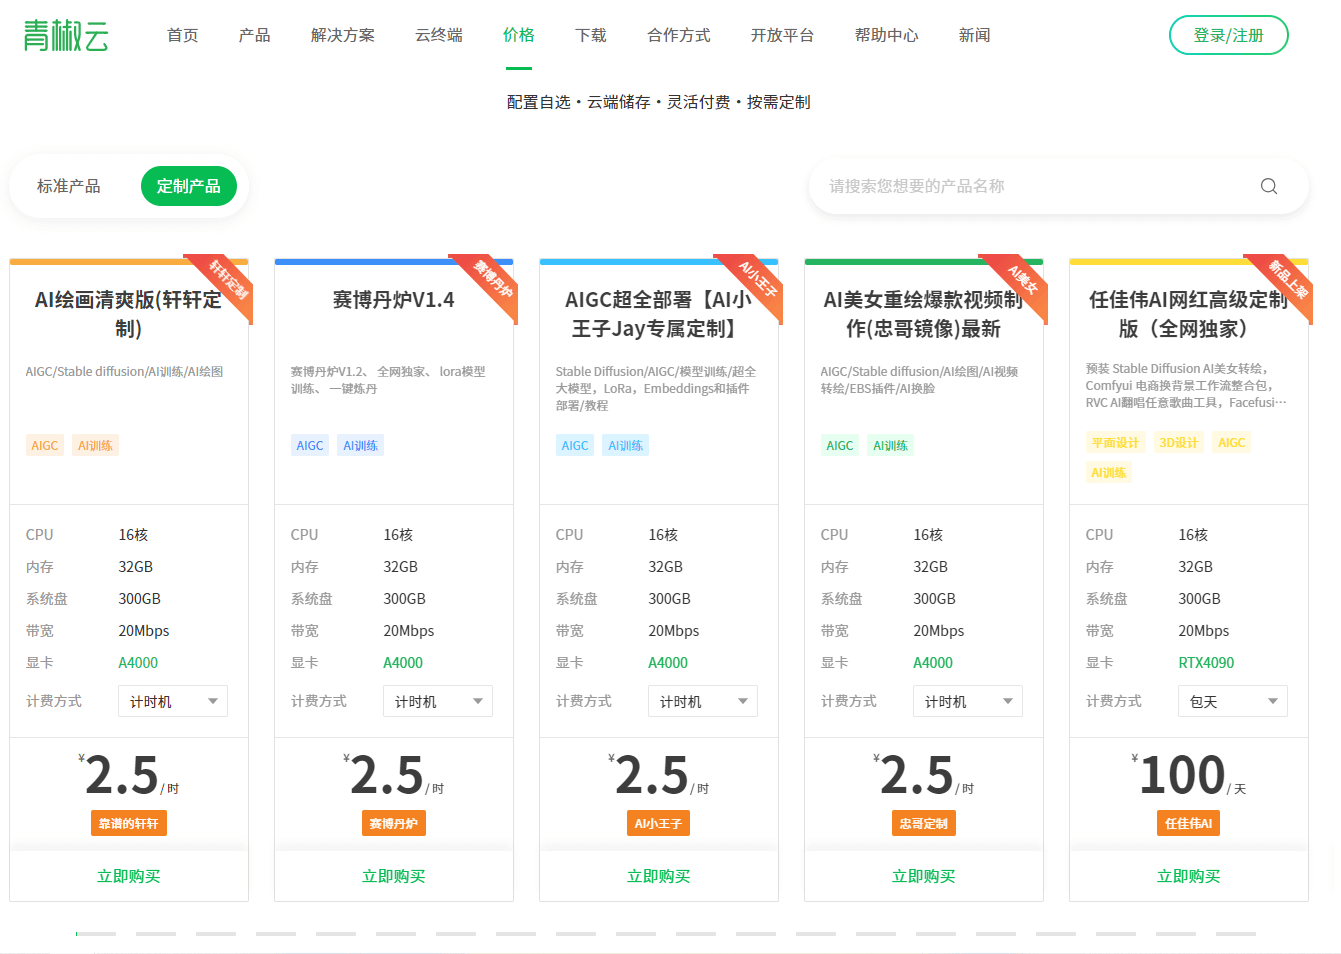Click the AI小王子 corner ribbon
1341x954 pixels.
[x=758, y=280]
